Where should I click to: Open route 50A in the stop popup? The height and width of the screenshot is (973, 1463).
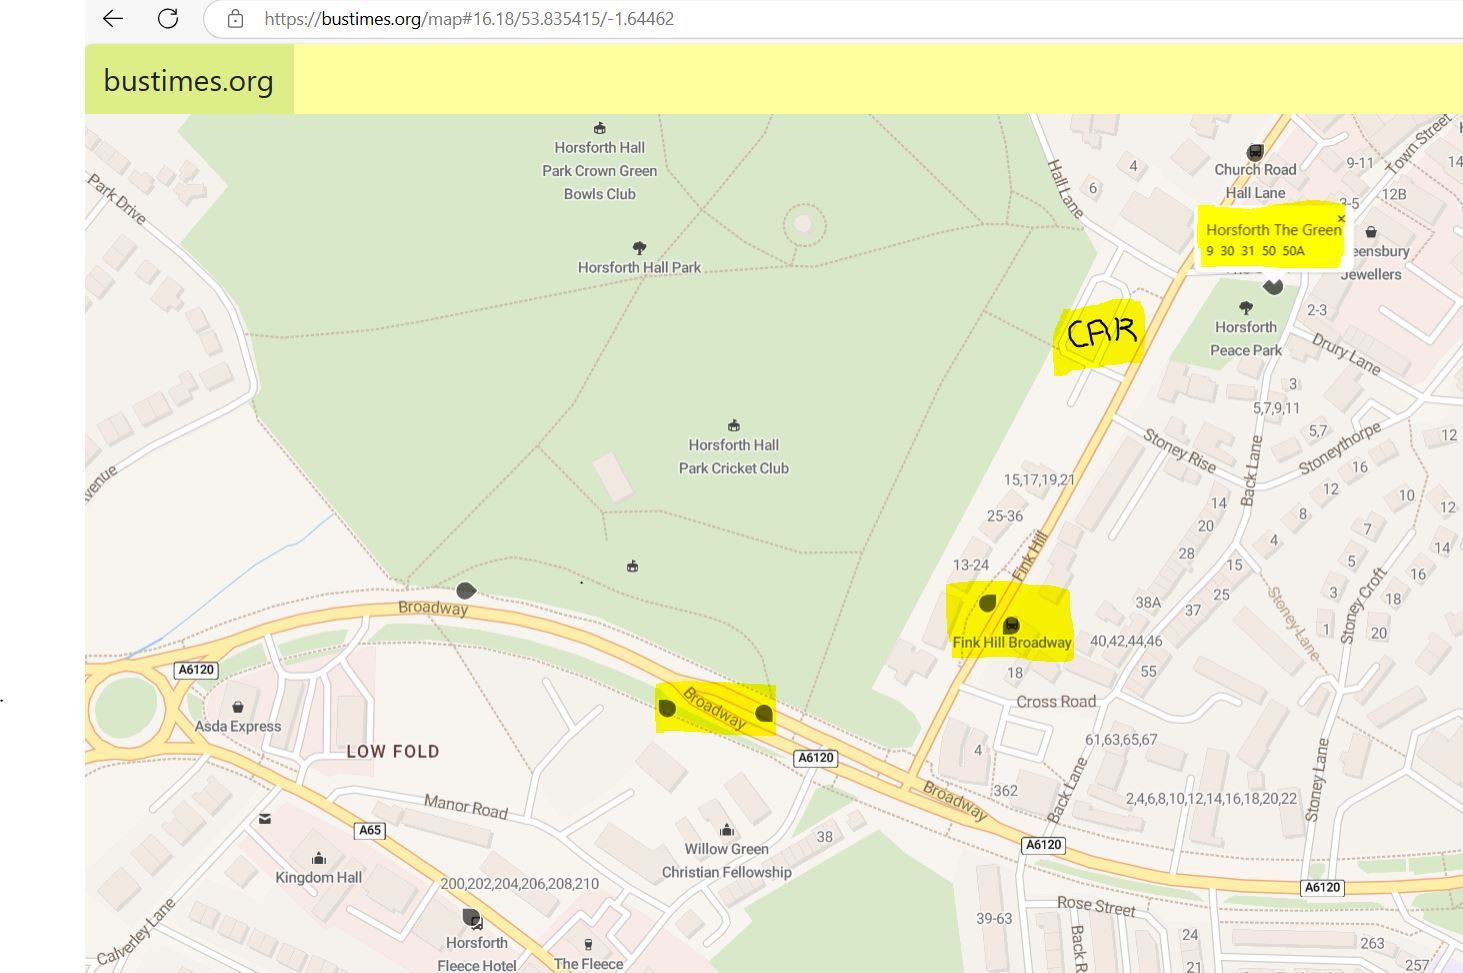click(x=1294, y=251)
